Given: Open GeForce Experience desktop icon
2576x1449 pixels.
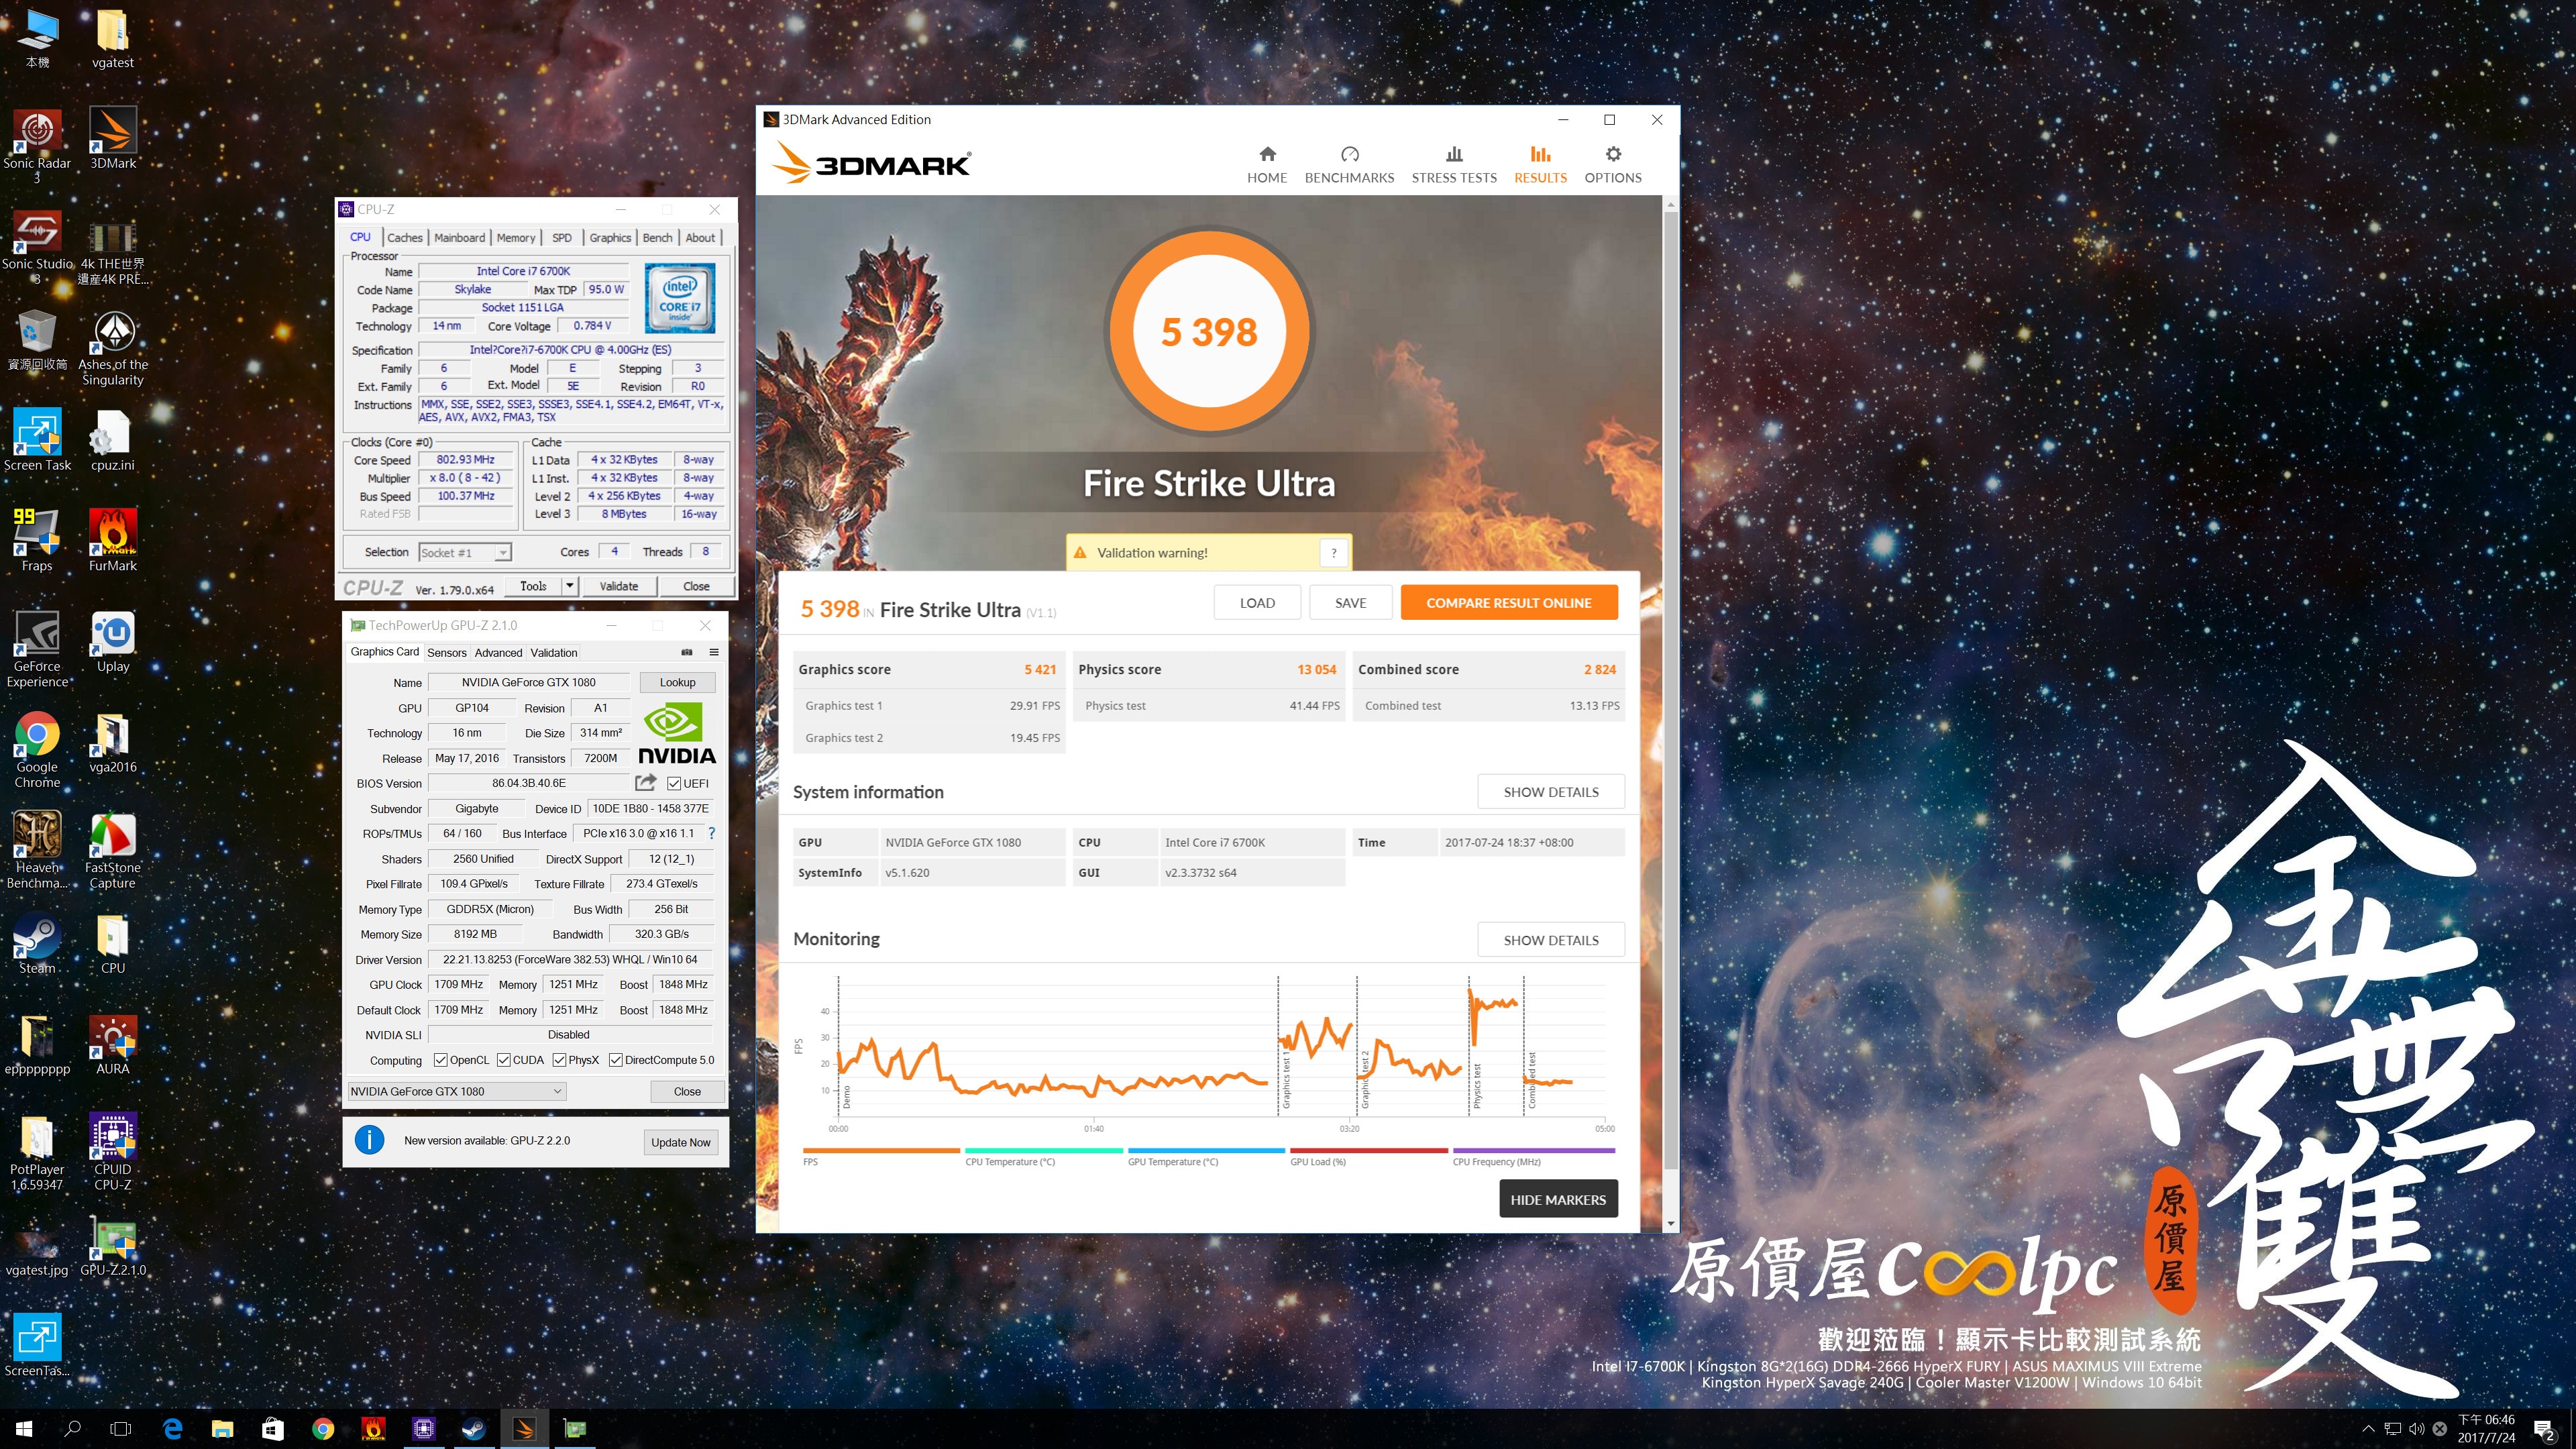Looking at the screenshot, I should click(x=37, y=648).
